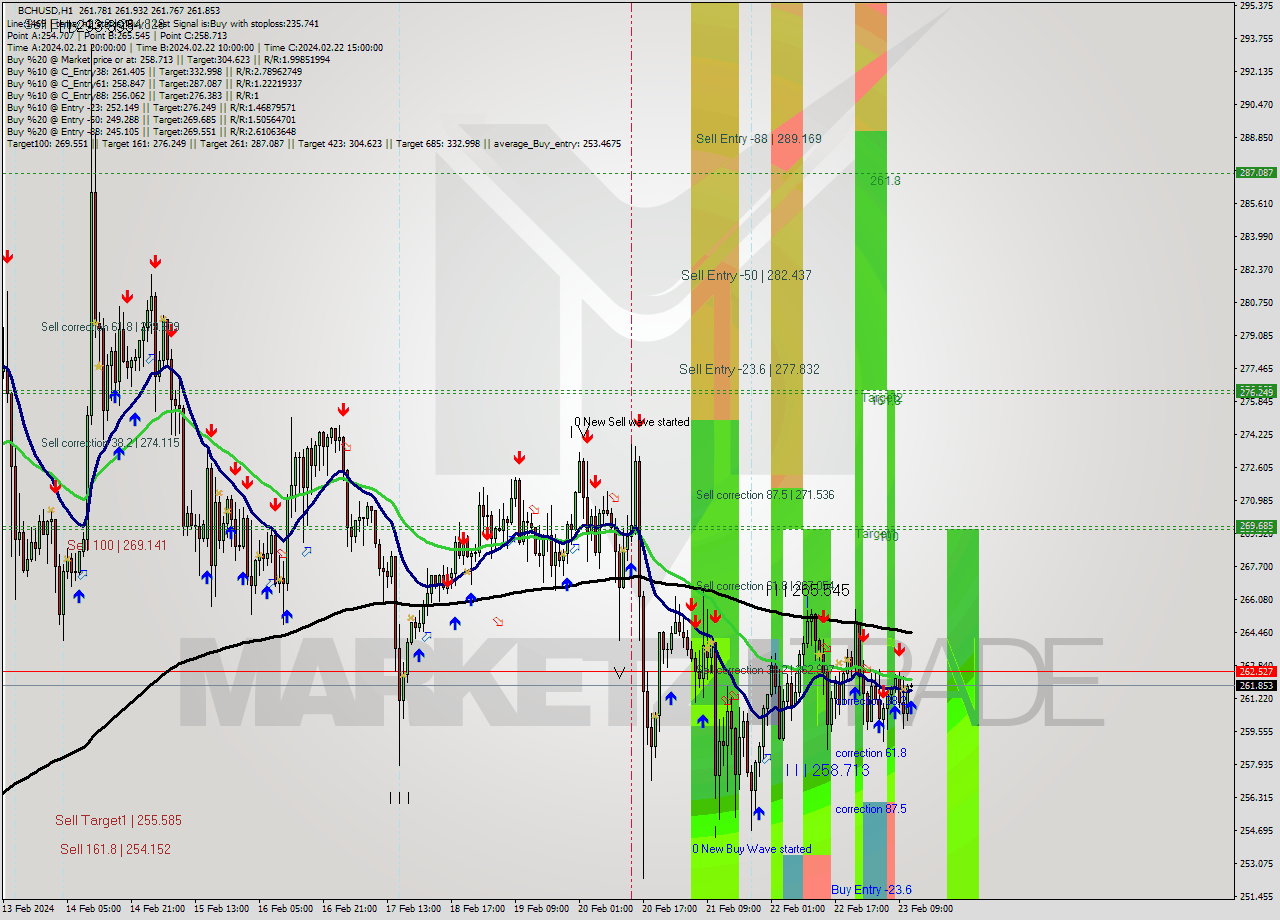Click the 'I I | 258.713' label
The height and width of the screenshot is (920, 1280).
coord(827,770)
